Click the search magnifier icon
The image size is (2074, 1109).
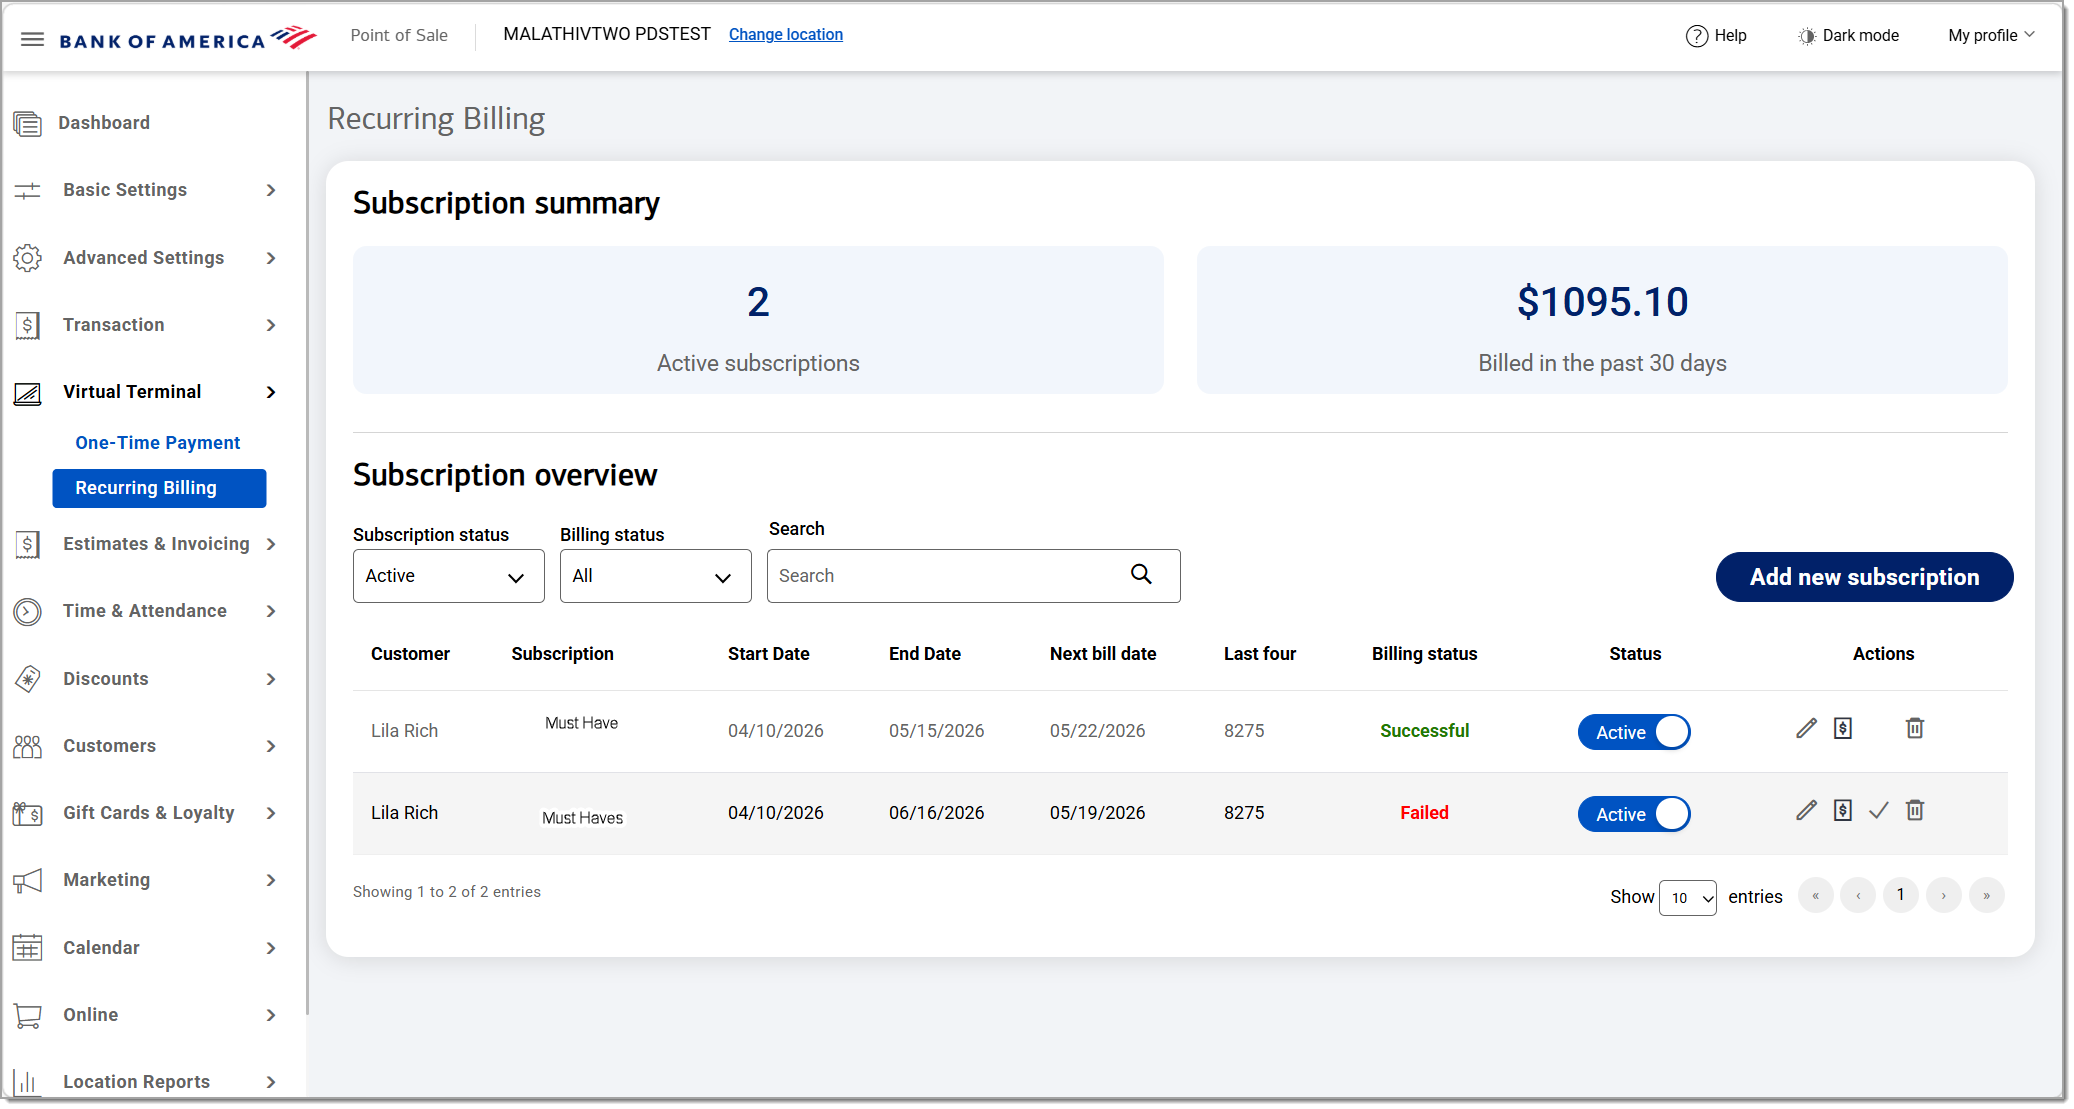click(1141, 574)
